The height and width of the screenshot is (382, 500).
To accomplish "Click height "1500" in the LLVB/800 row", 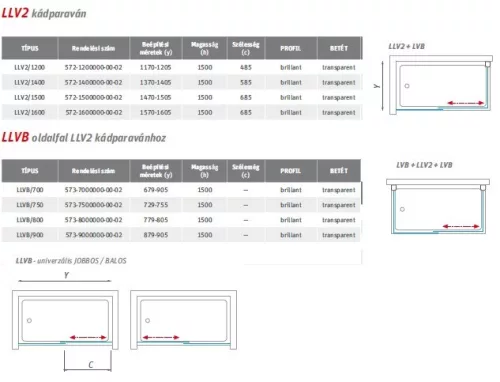I will tap(205, 220).
